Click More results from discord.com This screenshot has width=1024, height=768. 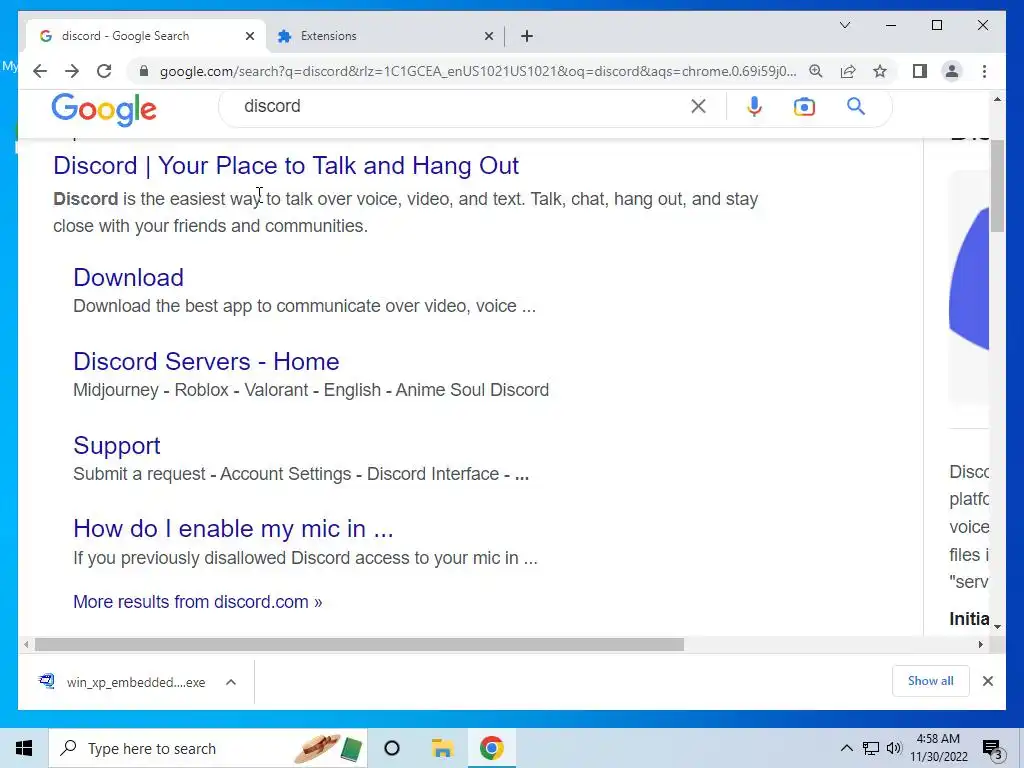coord(198,601)
